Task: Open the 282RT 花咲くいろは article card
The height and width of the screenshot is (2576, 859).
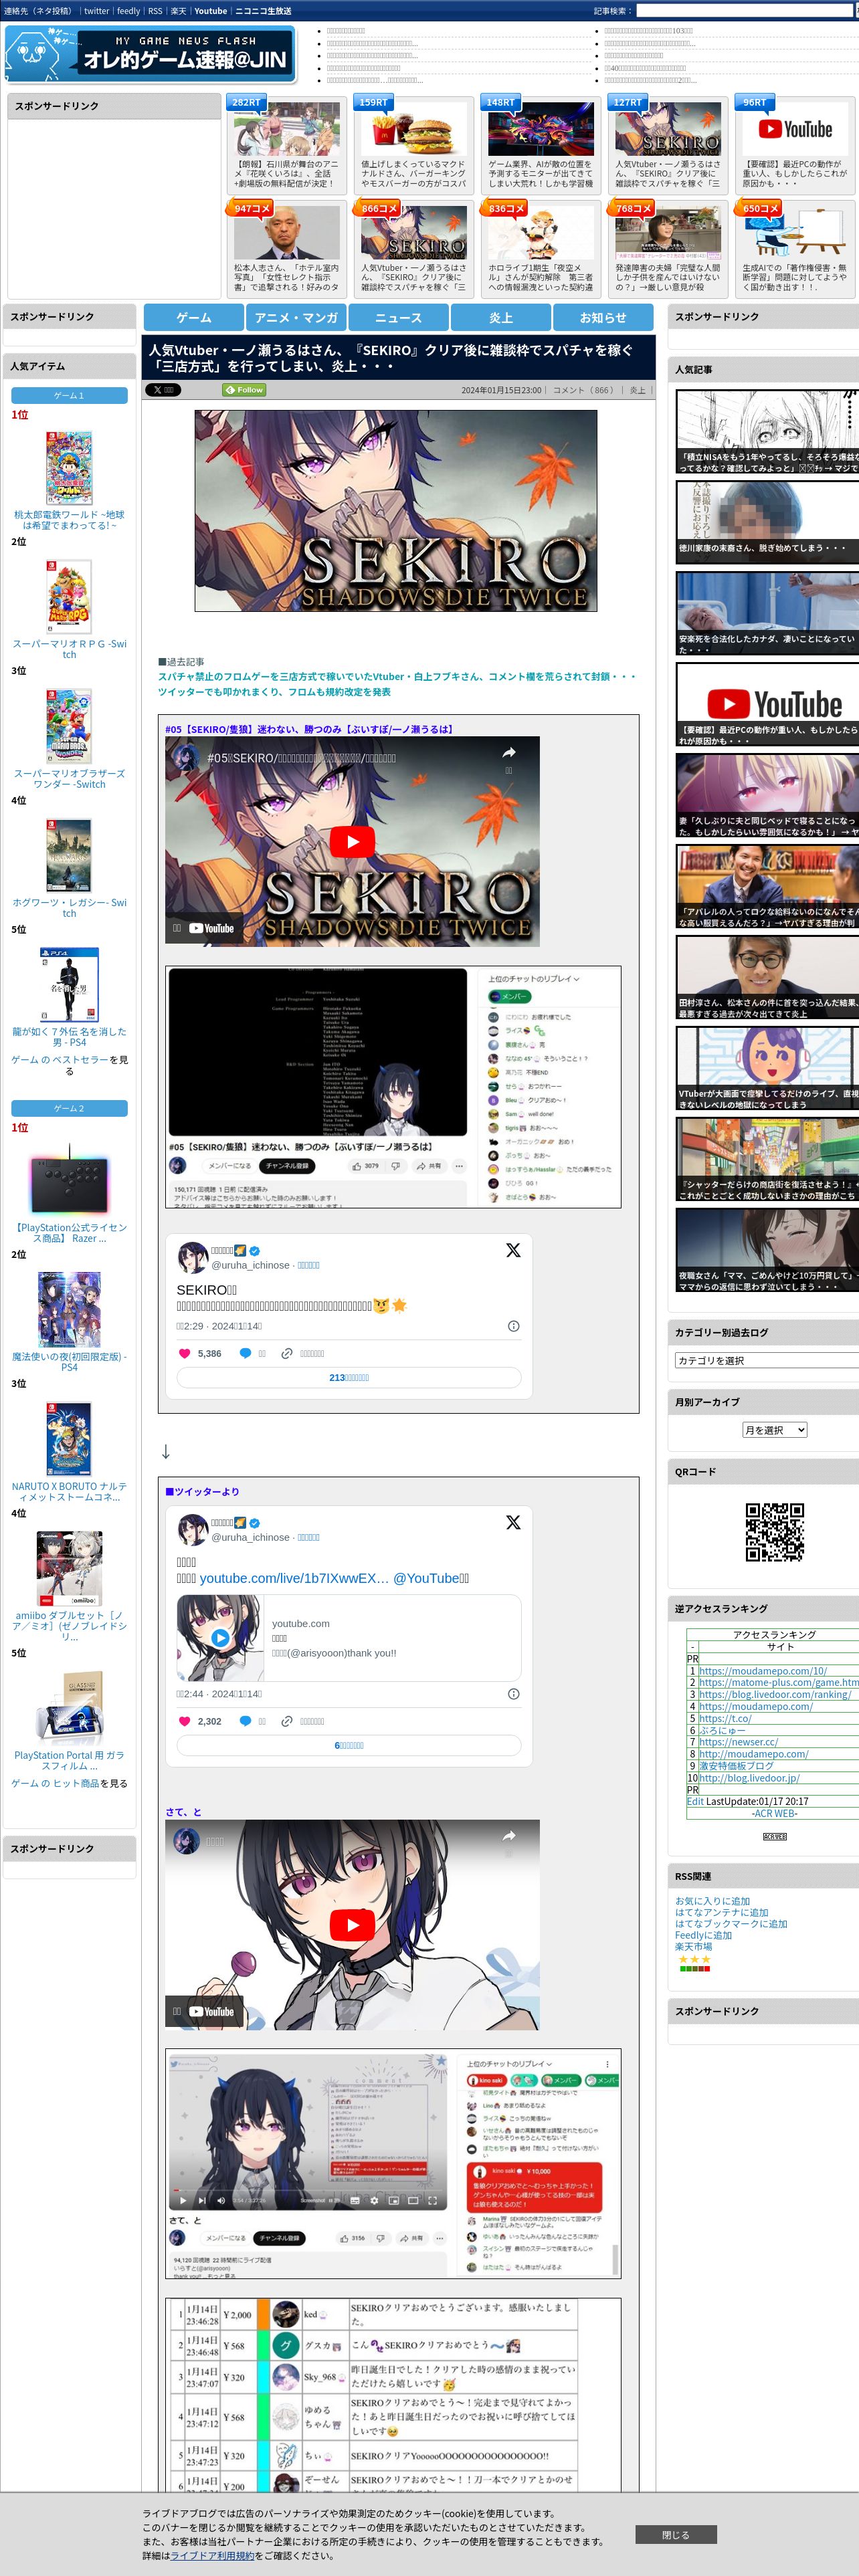Action: pyautogui.click(x=286, y=145)
